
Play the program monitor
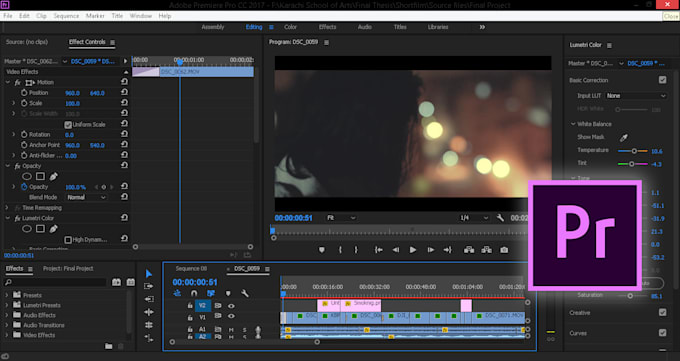tap(413, 250)
